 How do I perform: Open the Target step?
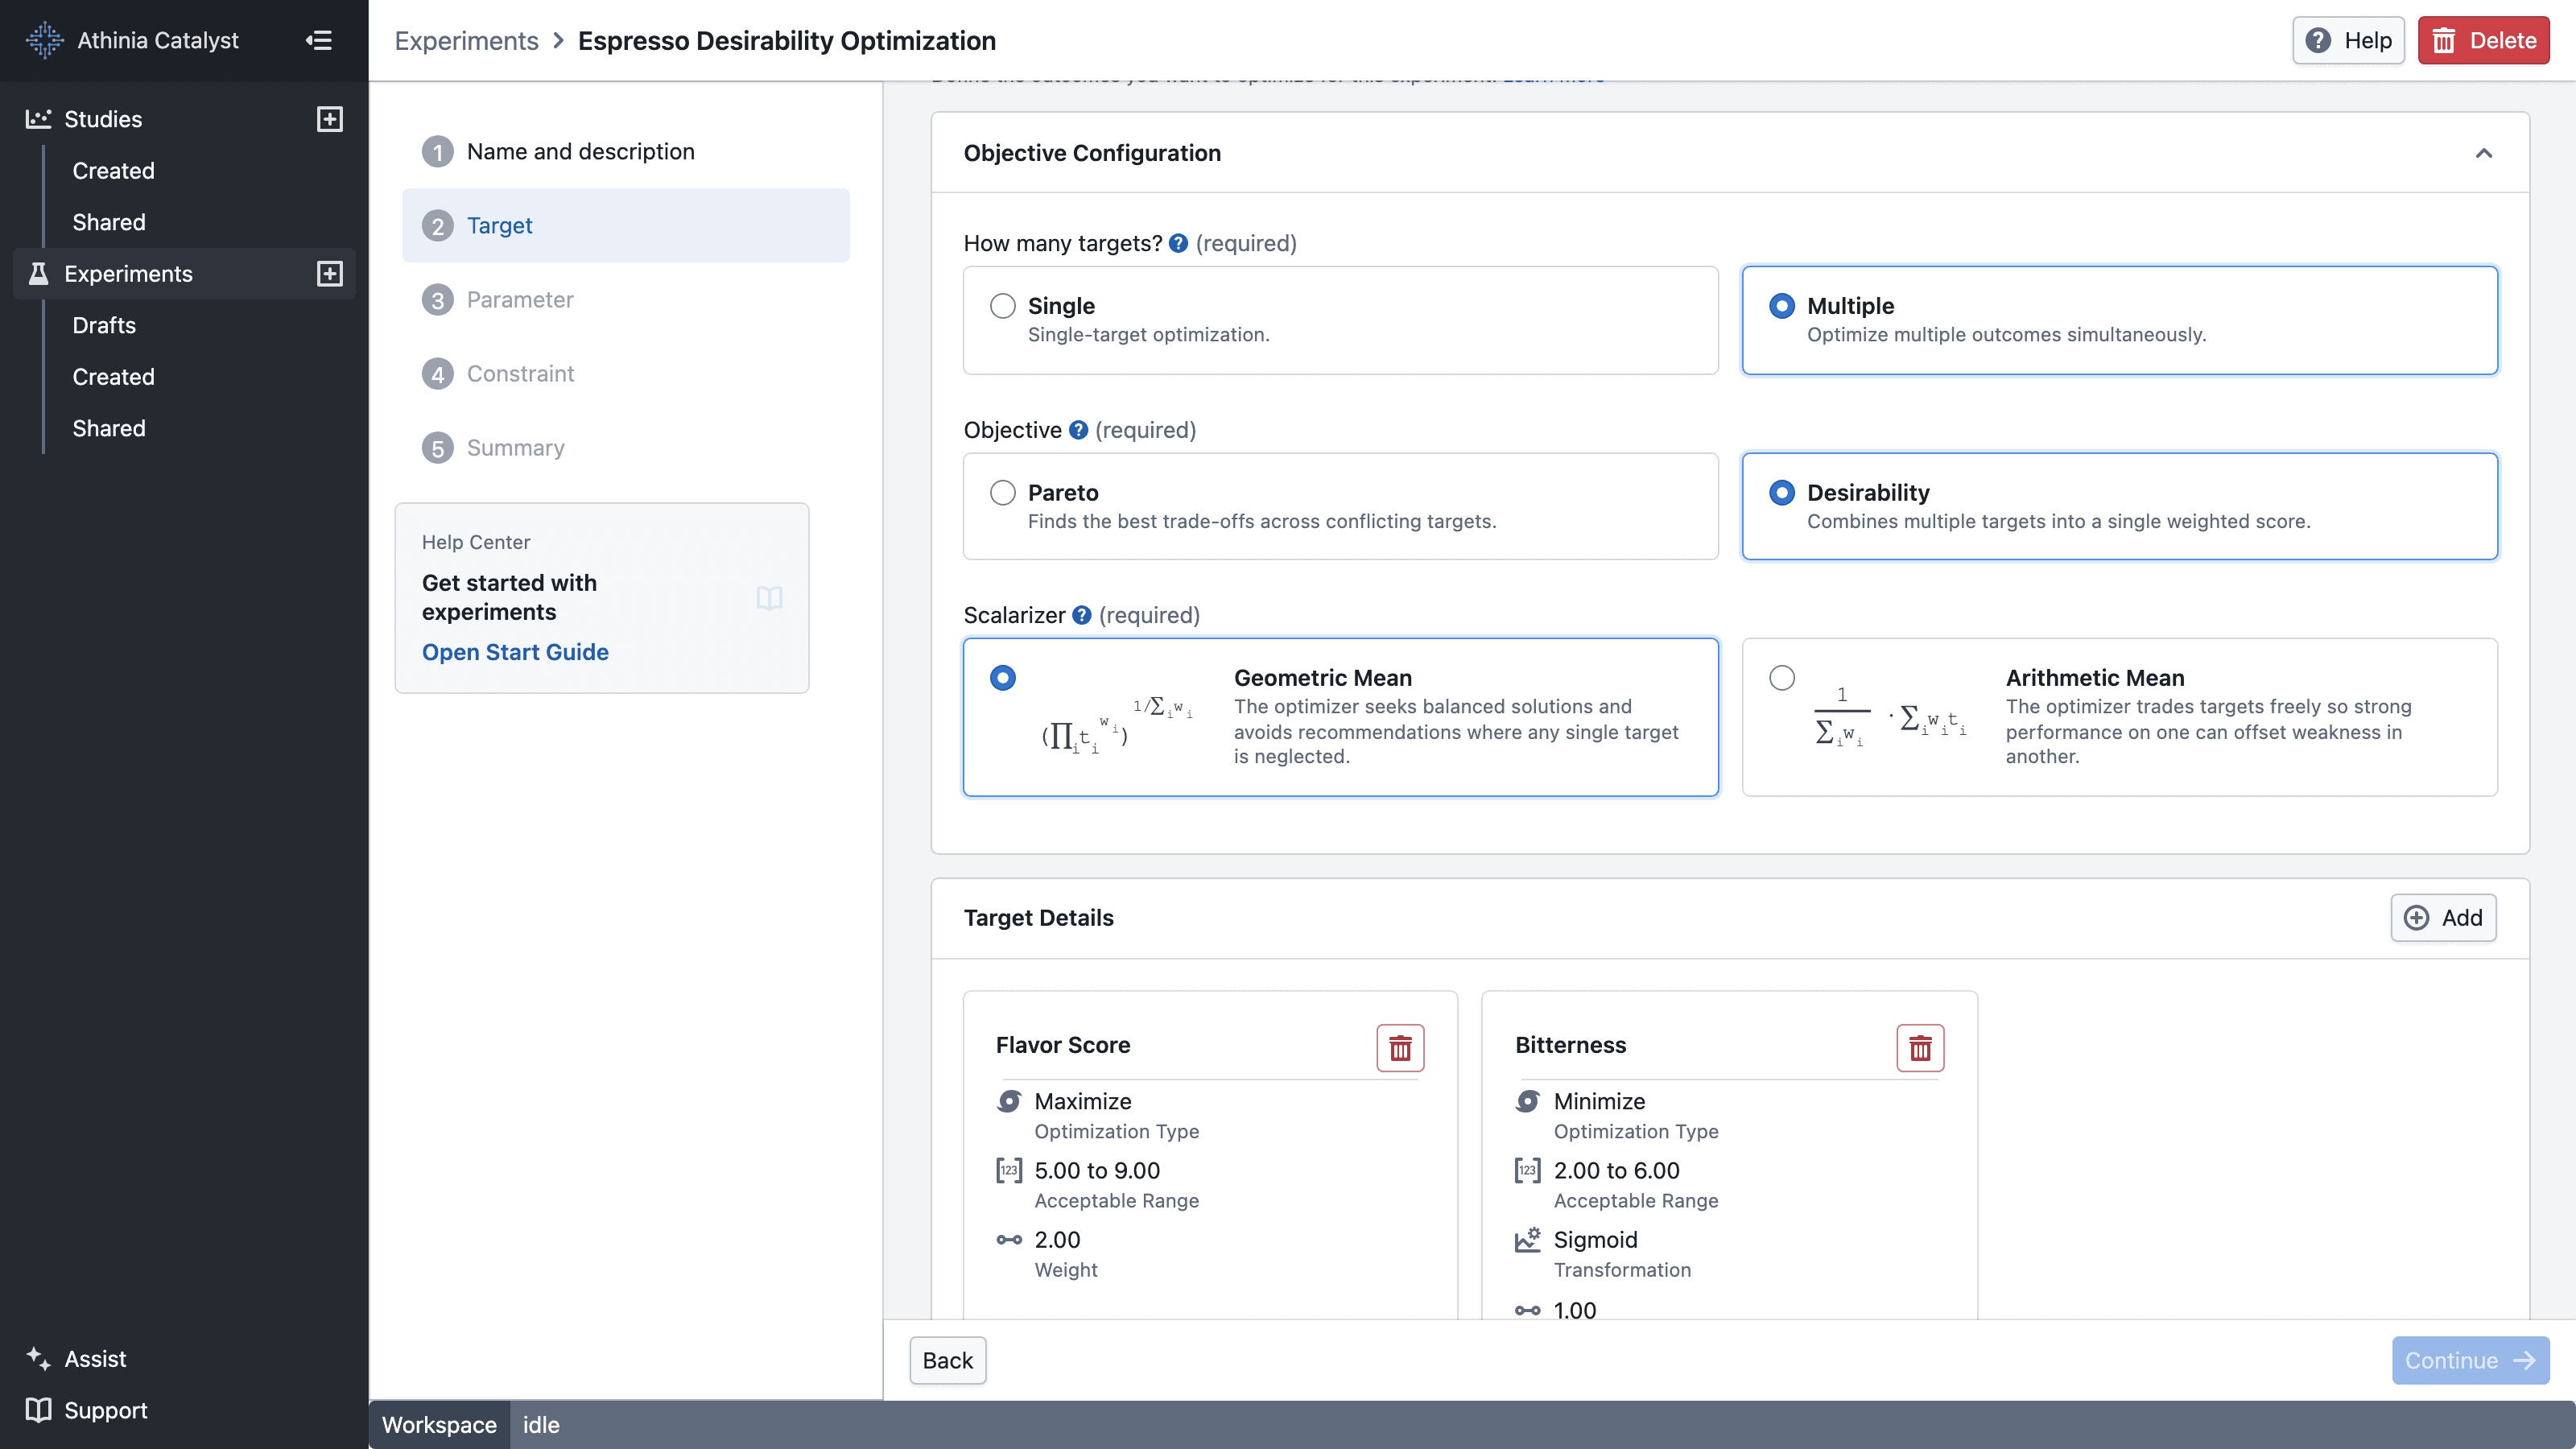(626, 226)
